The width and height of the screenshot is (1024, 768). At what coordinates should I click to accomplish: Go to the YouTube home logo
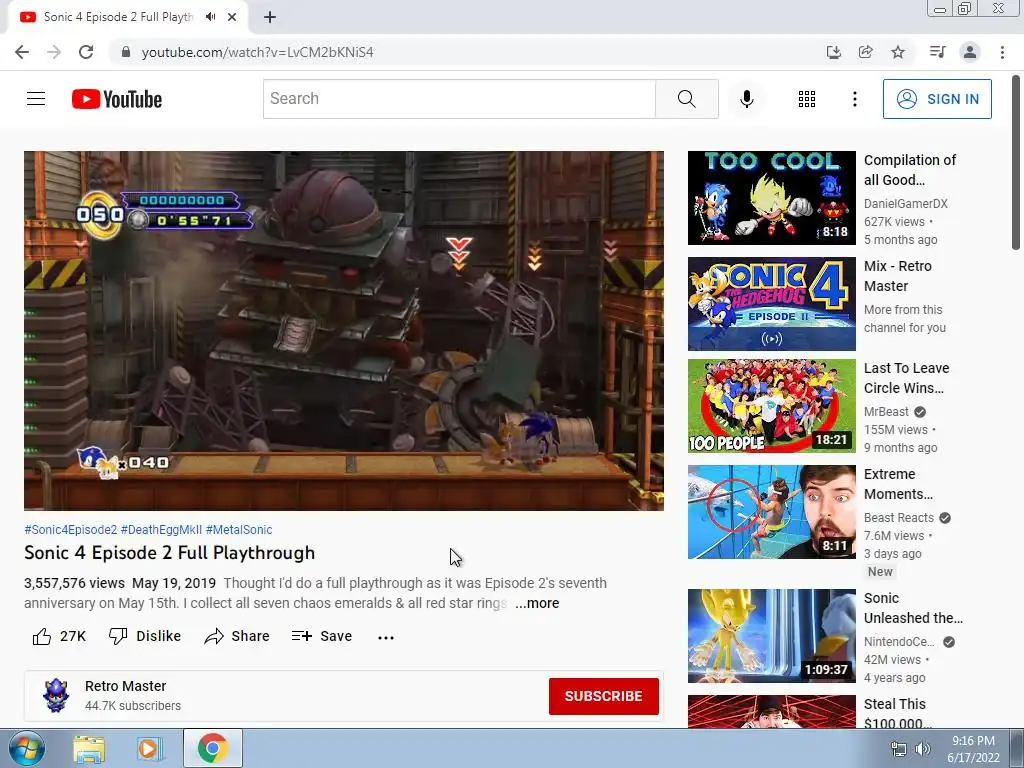pos(117,99)
